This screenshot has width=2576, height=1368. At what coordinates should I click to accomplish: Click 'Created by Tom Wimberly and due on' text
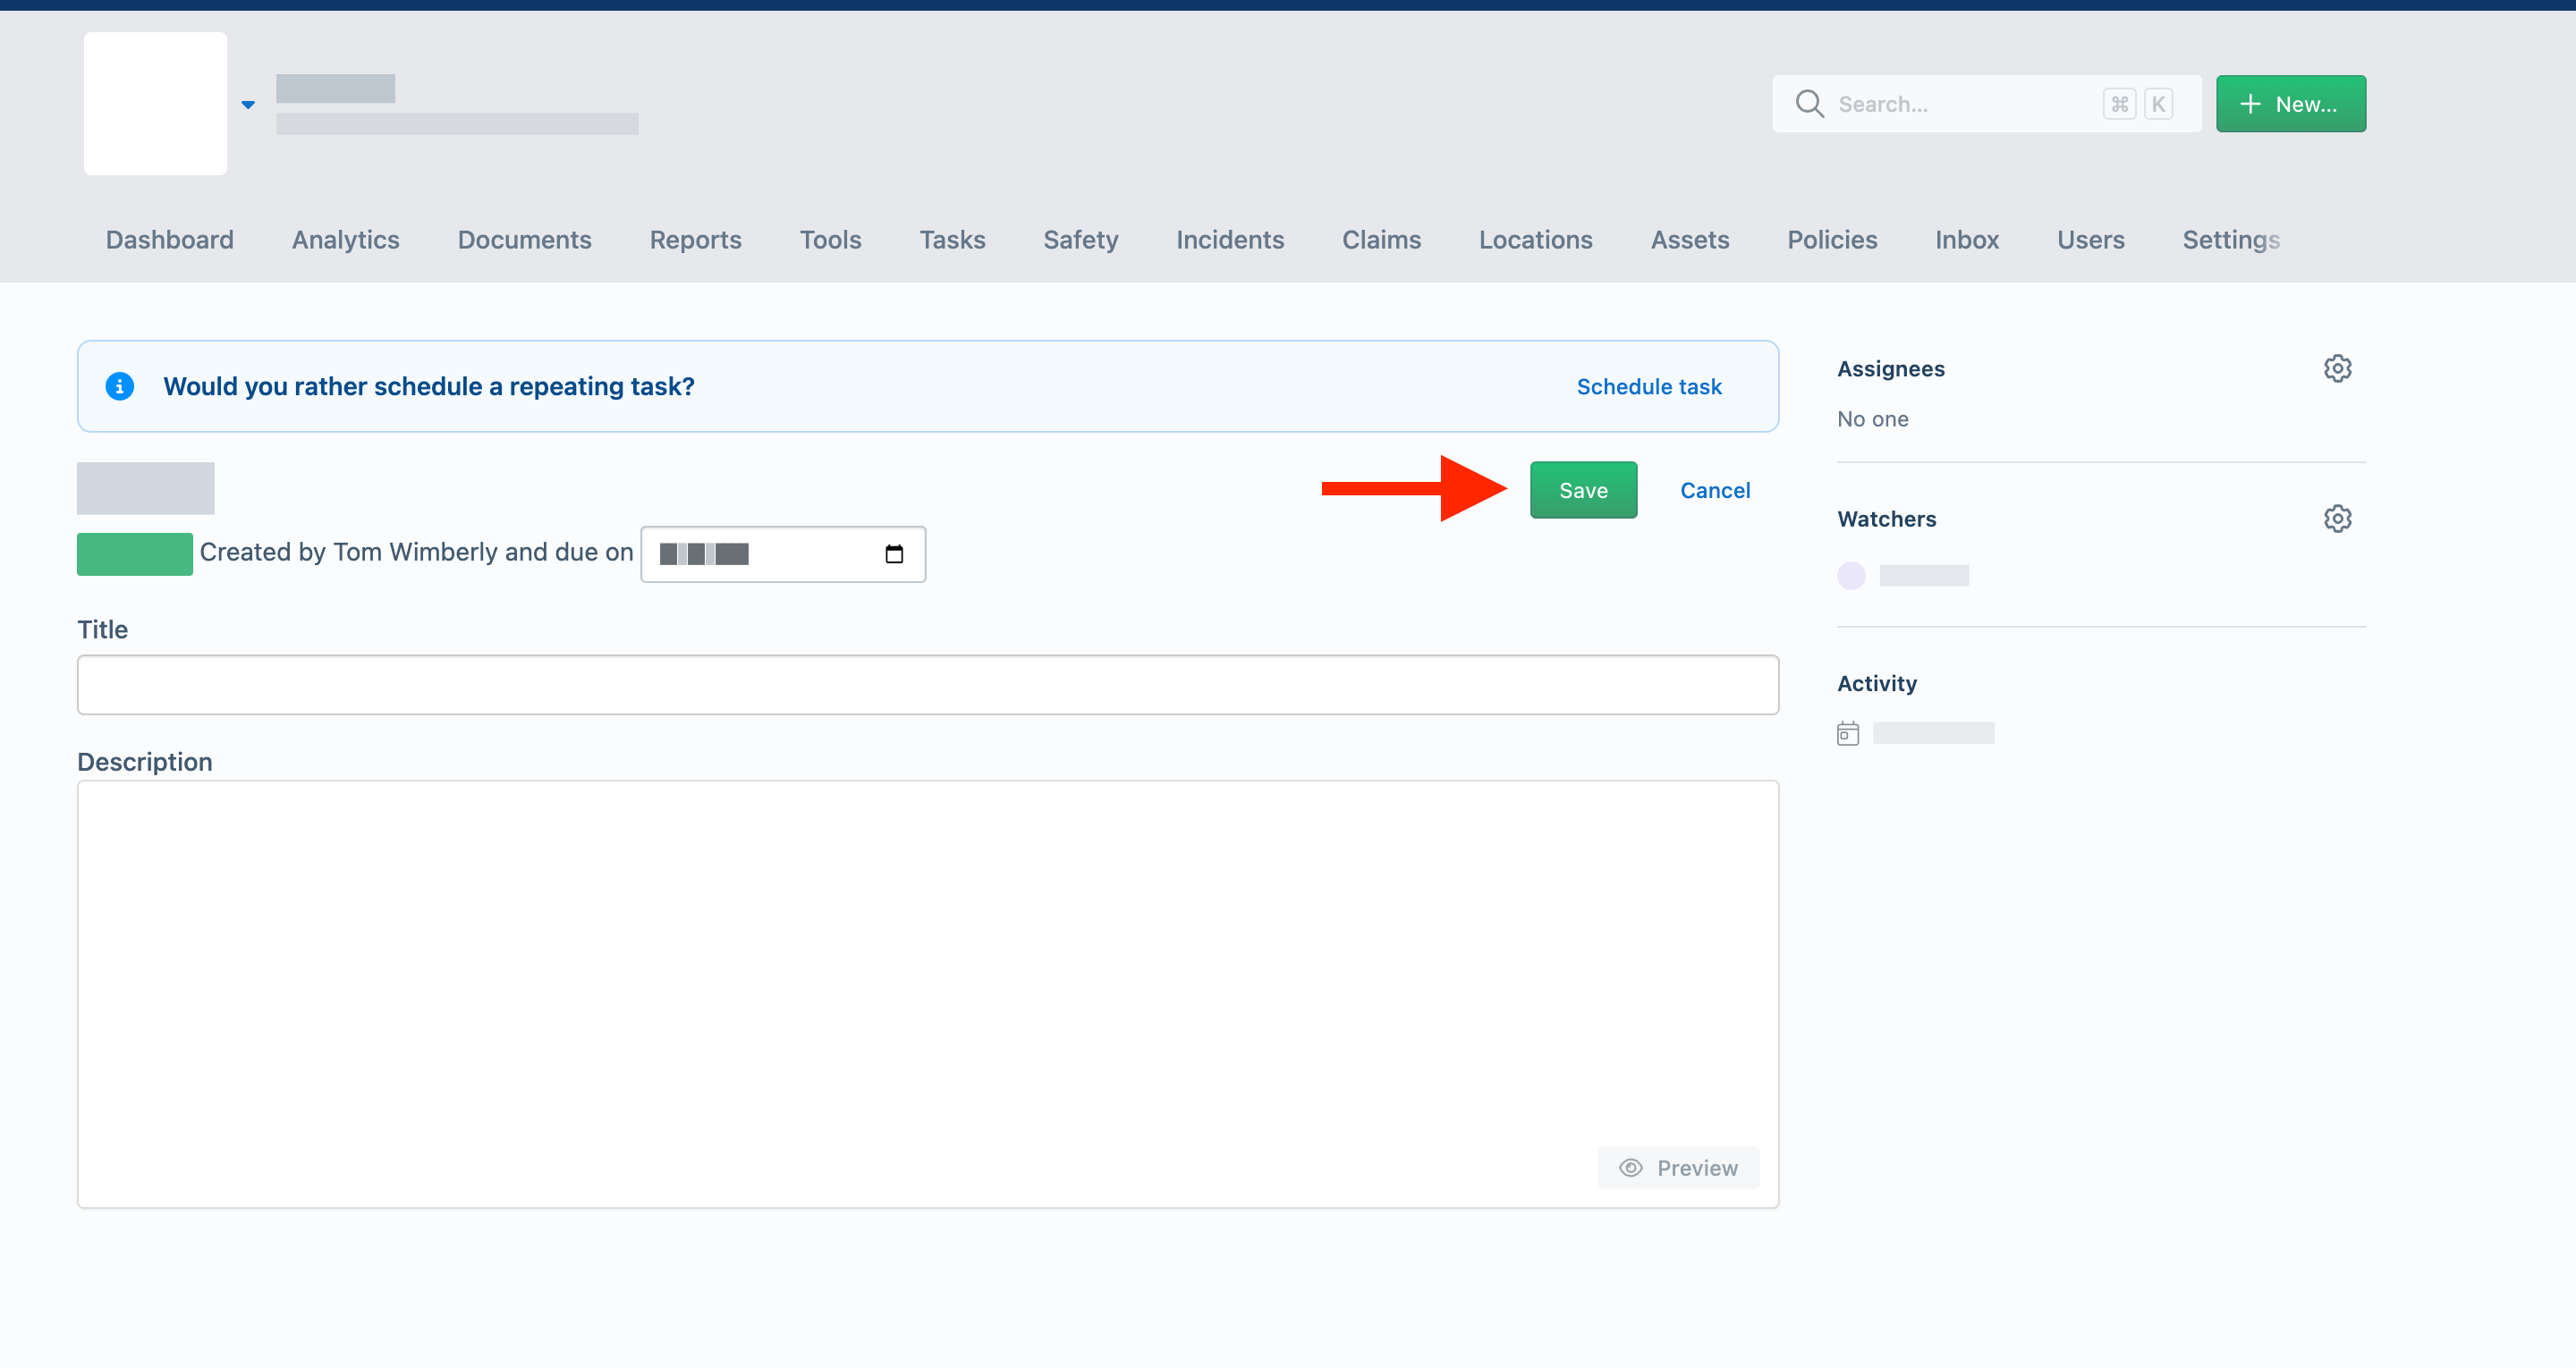(416, 552)
